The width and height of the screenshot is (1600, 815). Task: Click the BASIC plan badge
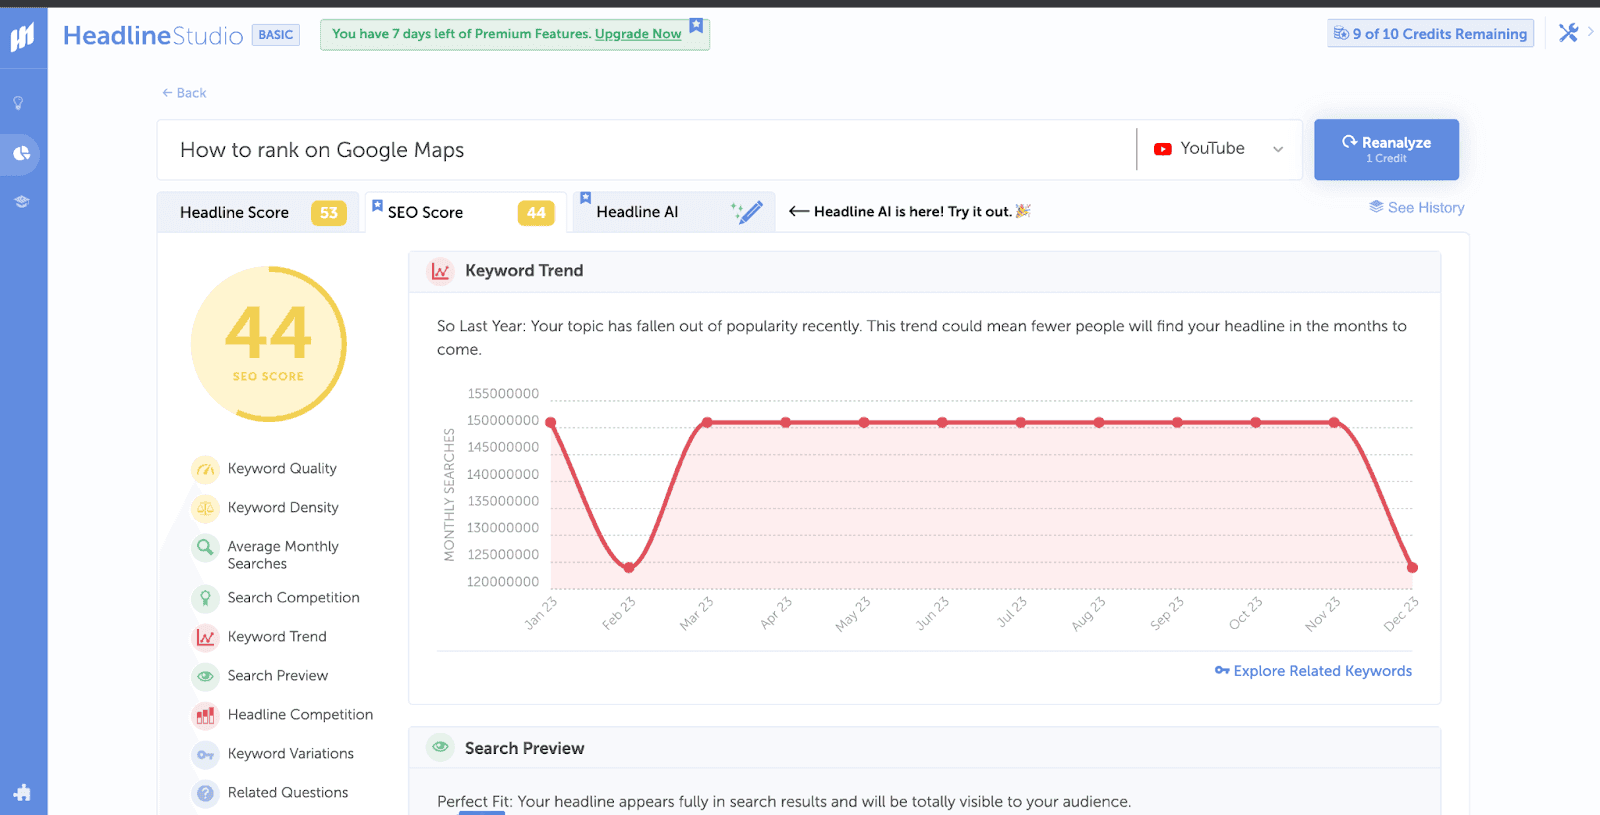[x=276, y=35]
